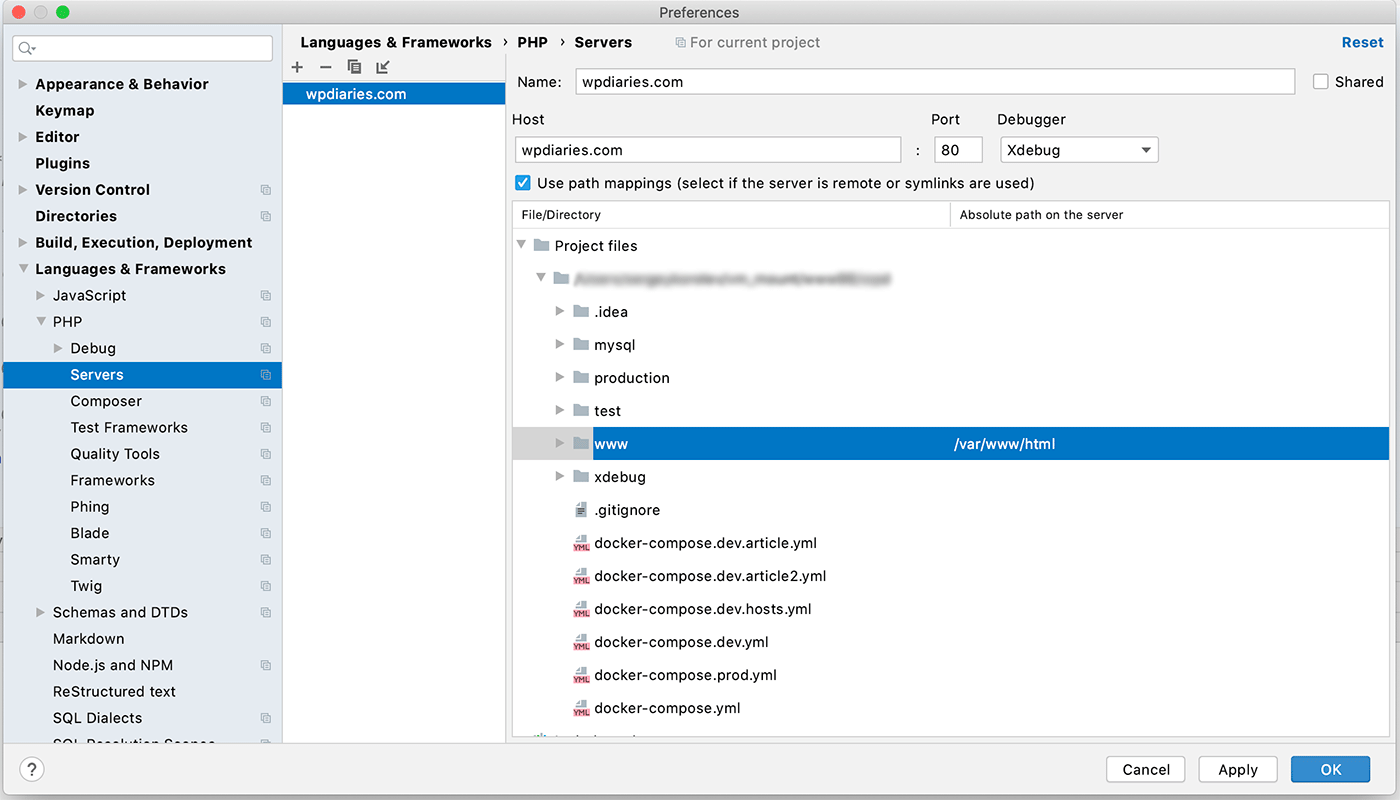Image resolution: width=1400 pixels, height=800 pixels.
Task: Expand the Editor settings section
Action: (23, 137)
